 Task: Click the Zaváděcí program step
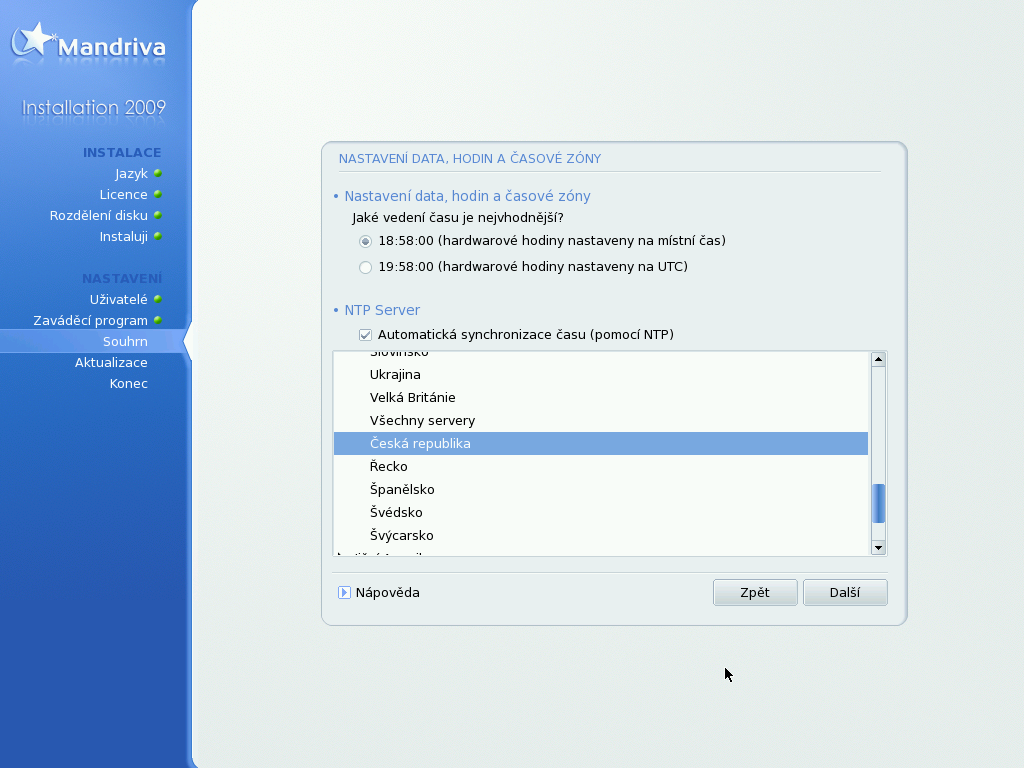click(x=90, y=321)
